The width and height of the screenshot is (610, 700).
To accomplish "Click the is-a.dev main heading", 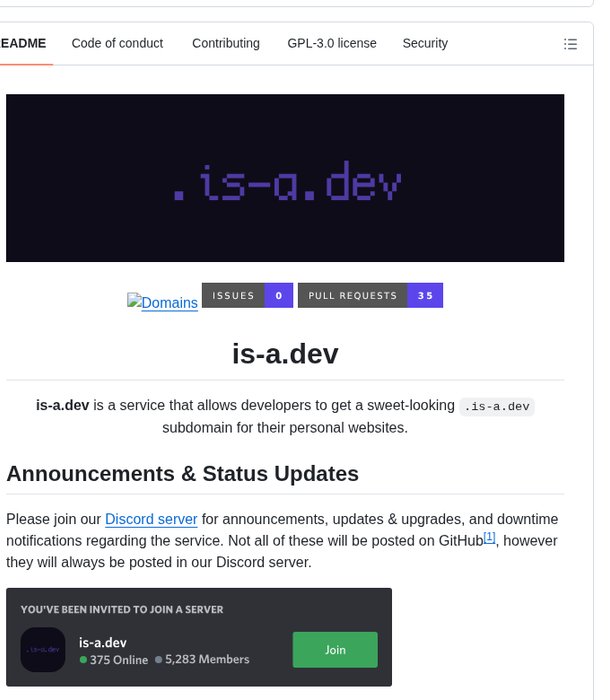I will tap(285, 354).
